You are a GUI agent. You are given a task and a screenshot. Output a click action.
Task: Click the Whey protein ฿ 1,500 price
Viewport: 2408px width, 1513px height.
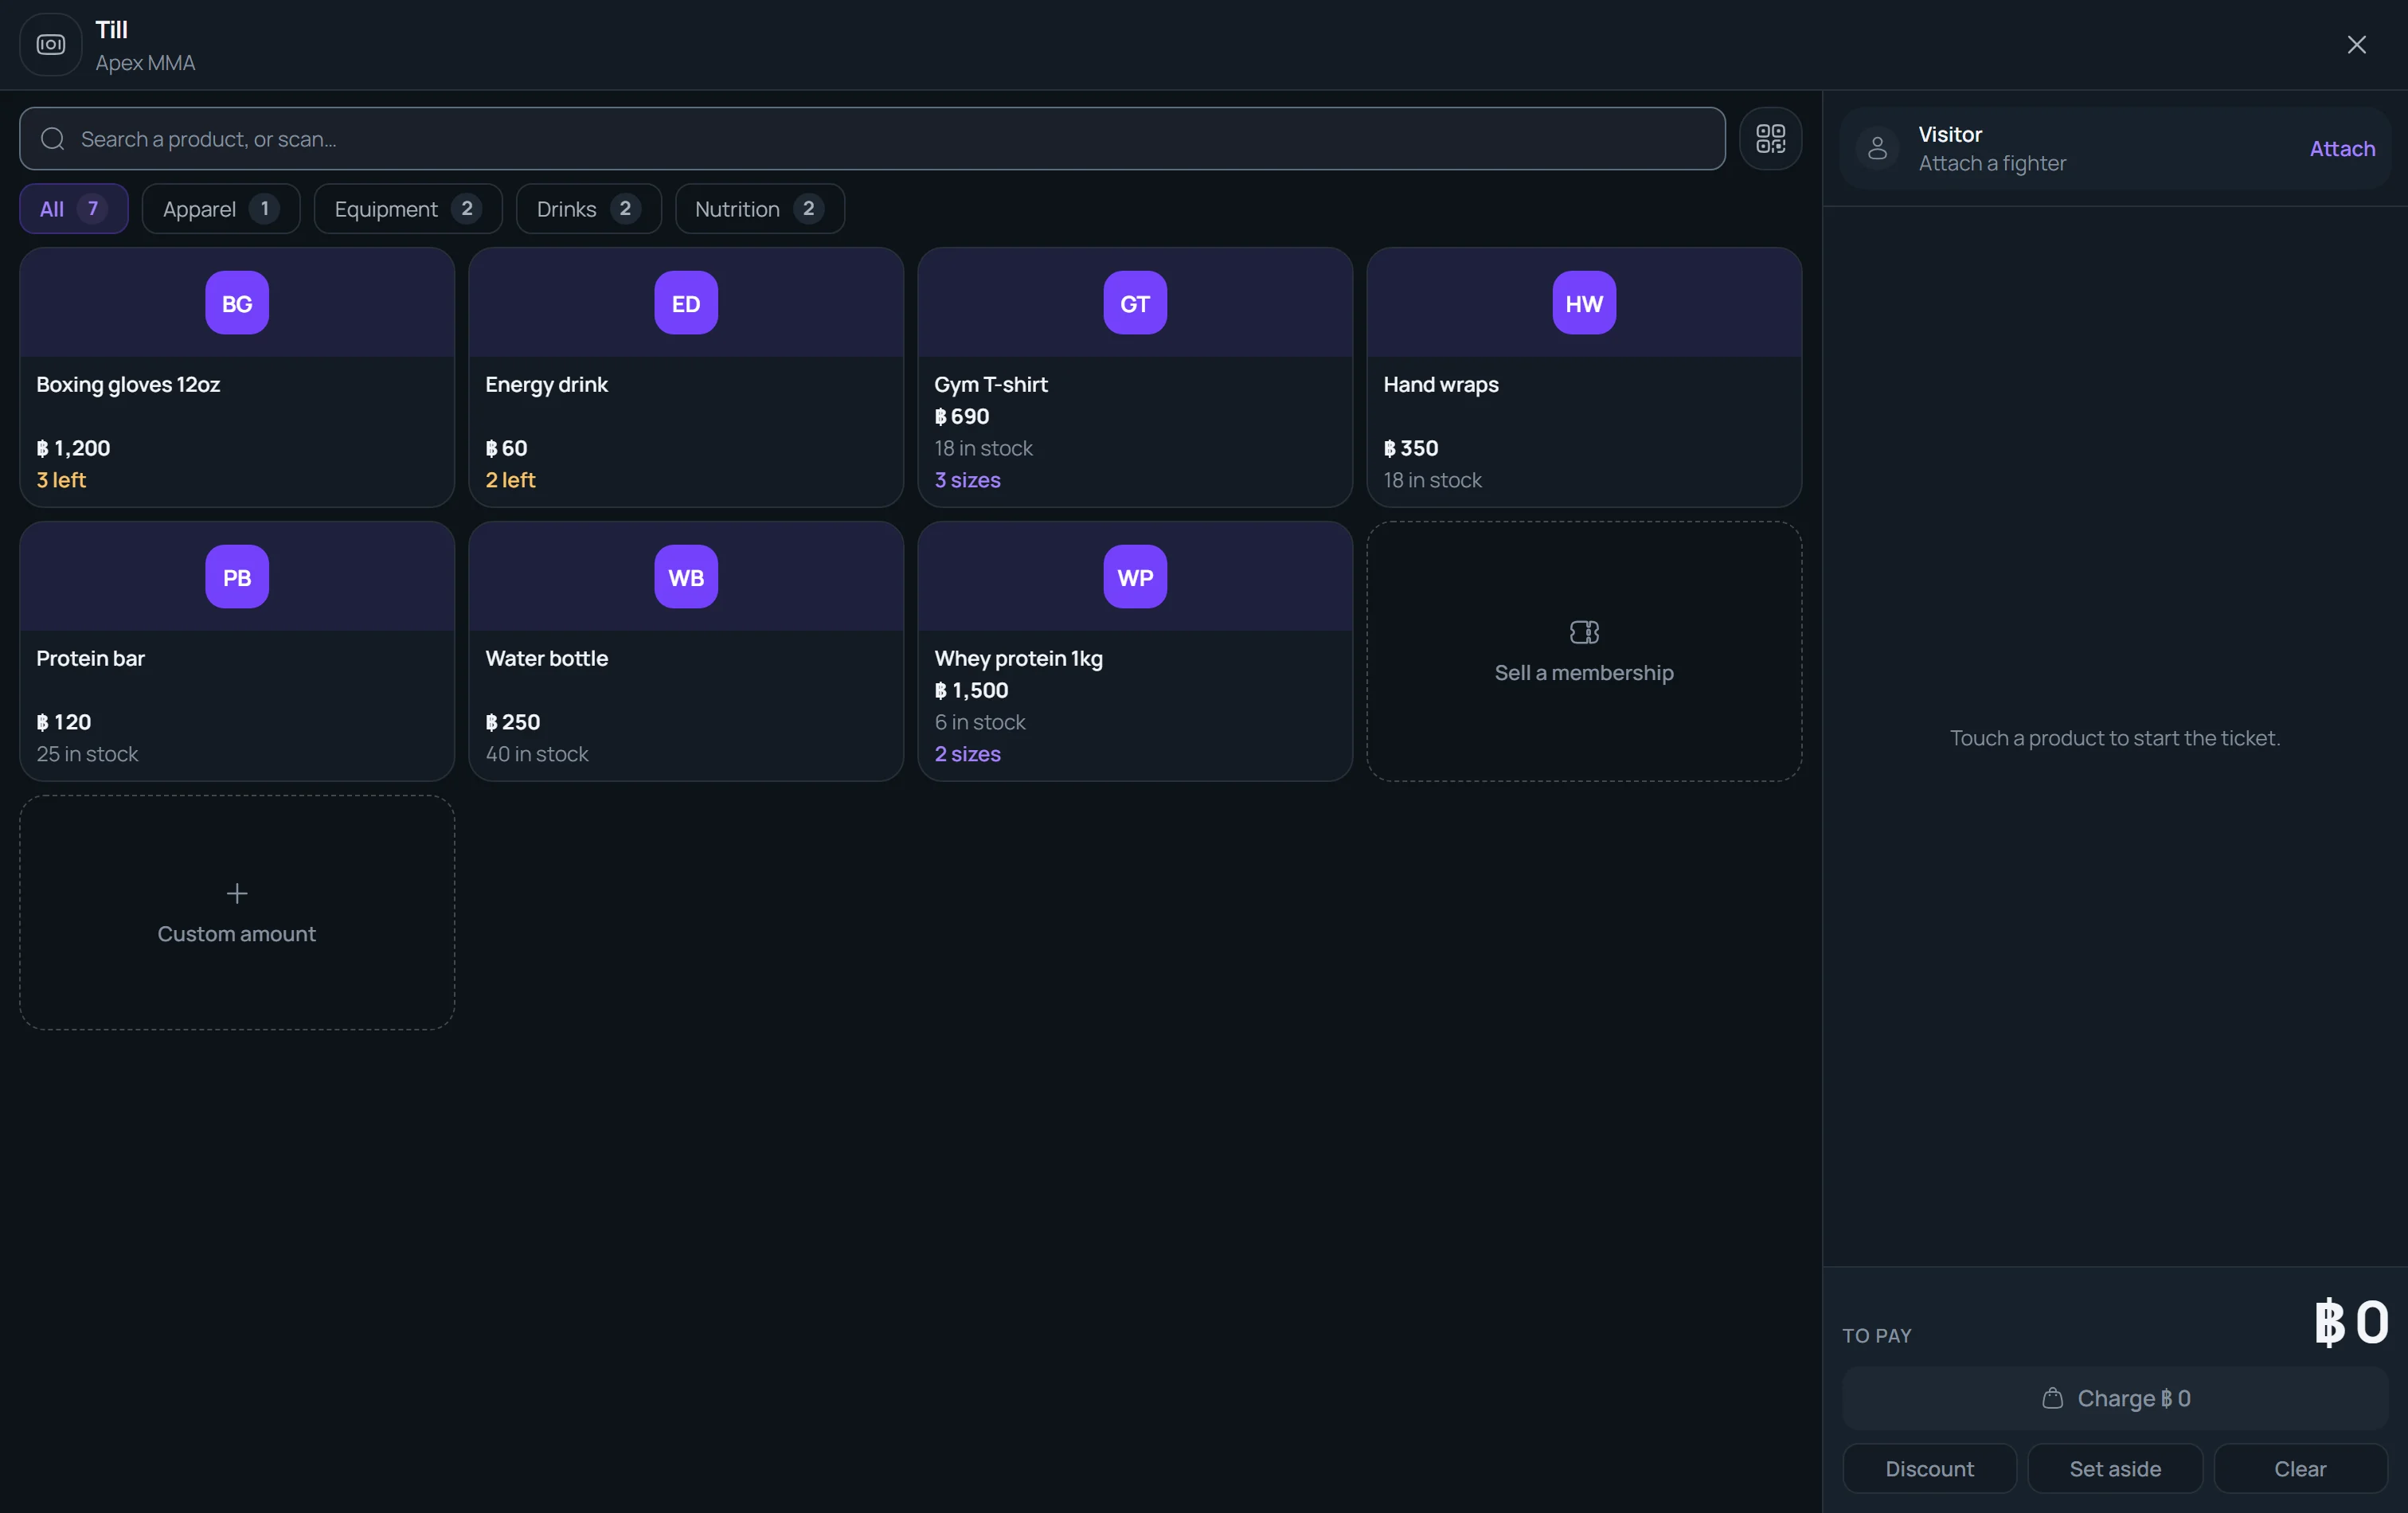tap(971, 690)
